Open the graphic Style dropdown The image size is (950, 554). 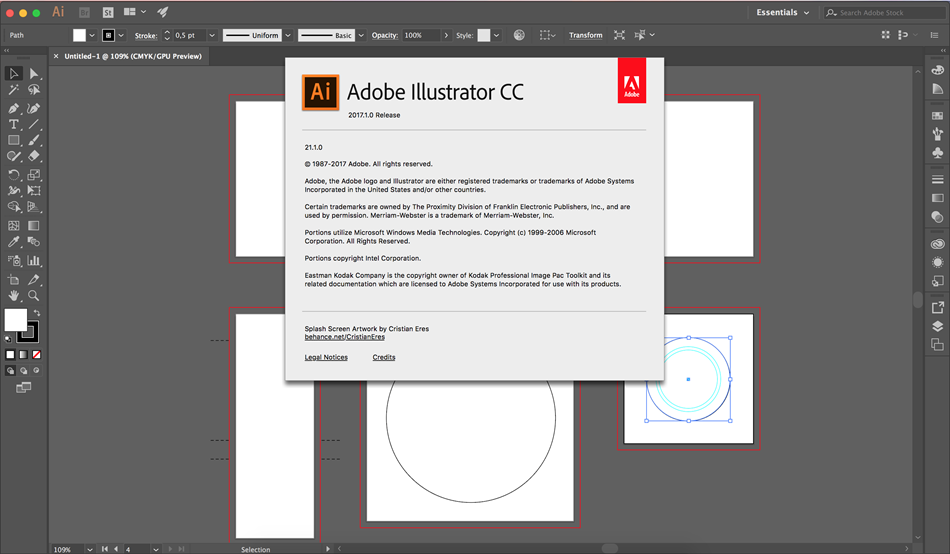point(496,35)
